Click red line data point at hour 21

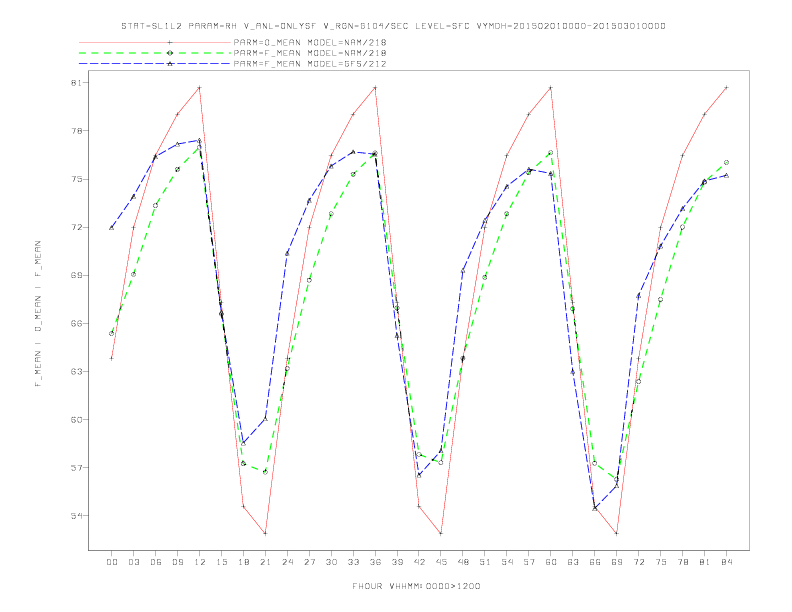[x=265, y=533]
